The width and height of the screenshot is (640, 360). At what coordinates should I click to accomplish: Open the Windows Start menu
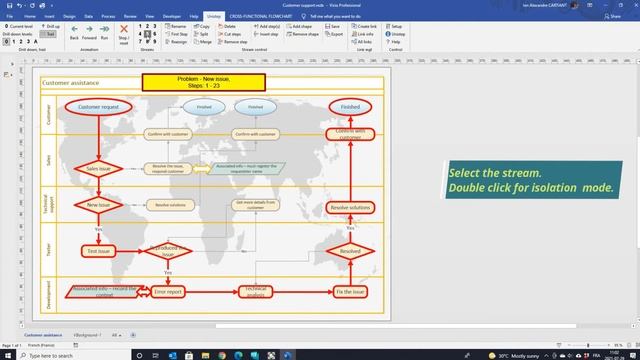(x=8, y=356)
